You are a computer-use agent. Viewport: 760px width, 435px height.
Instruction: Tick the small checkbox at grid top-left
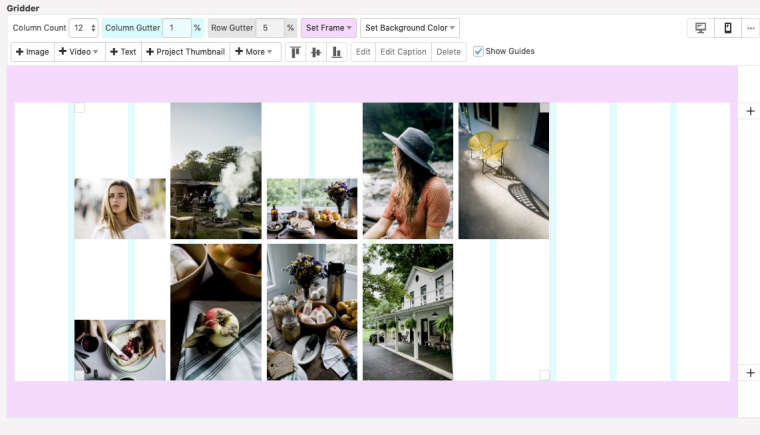tap(80, 108)
